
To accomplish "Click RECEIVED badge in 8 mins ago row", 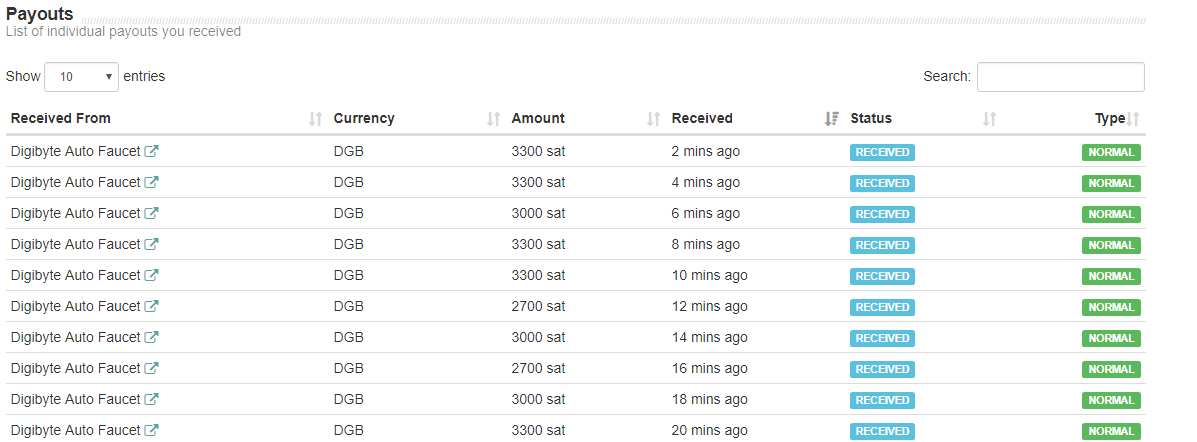I will [x=882, y=245].
